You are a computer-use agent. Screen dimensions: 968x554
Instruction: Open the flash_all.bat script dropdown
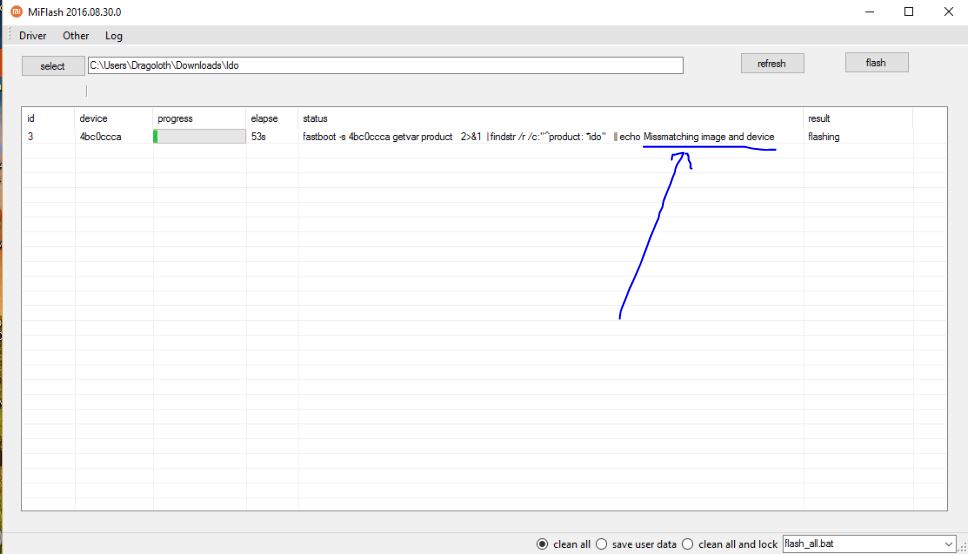(x=869, y=544)
